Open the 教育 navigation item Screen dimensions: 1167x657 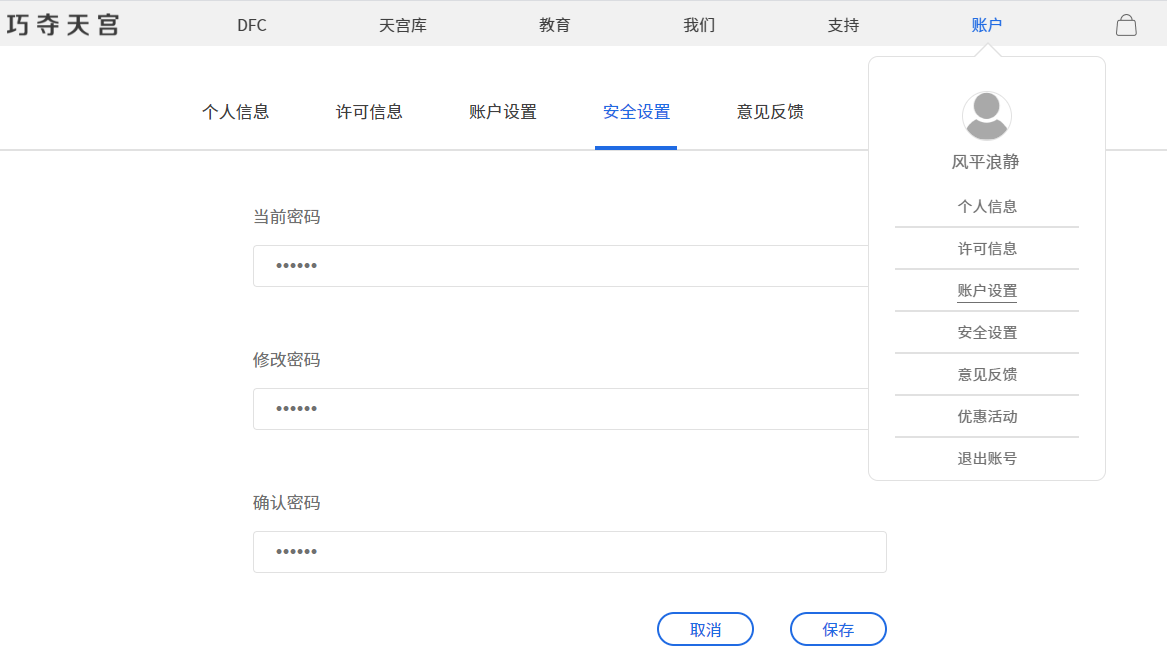[x=554, y=25]
